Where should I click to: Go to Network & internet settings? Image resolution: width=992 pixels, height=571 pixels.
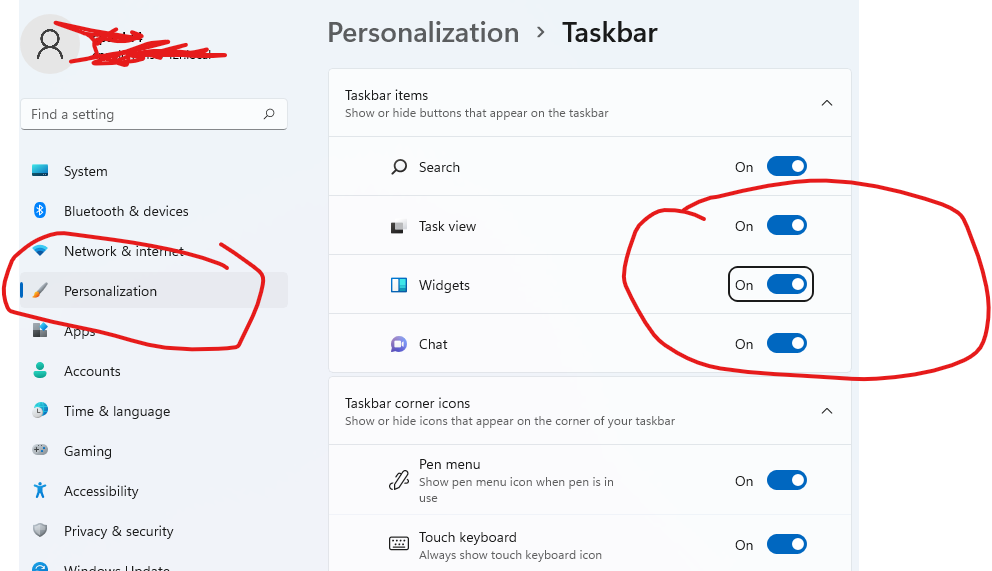click(x=123, y=251)
